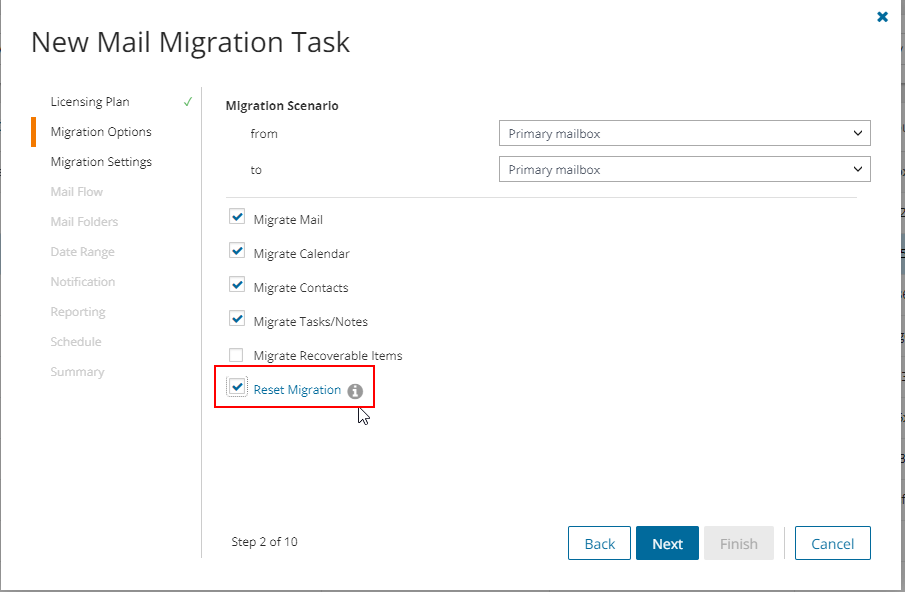
Task: Select the Licensing Plan step
Action: 90,102
